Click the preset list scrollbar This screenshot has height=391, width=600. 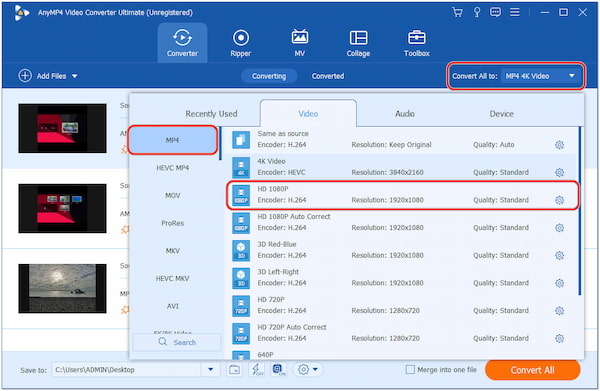point(580,211)
